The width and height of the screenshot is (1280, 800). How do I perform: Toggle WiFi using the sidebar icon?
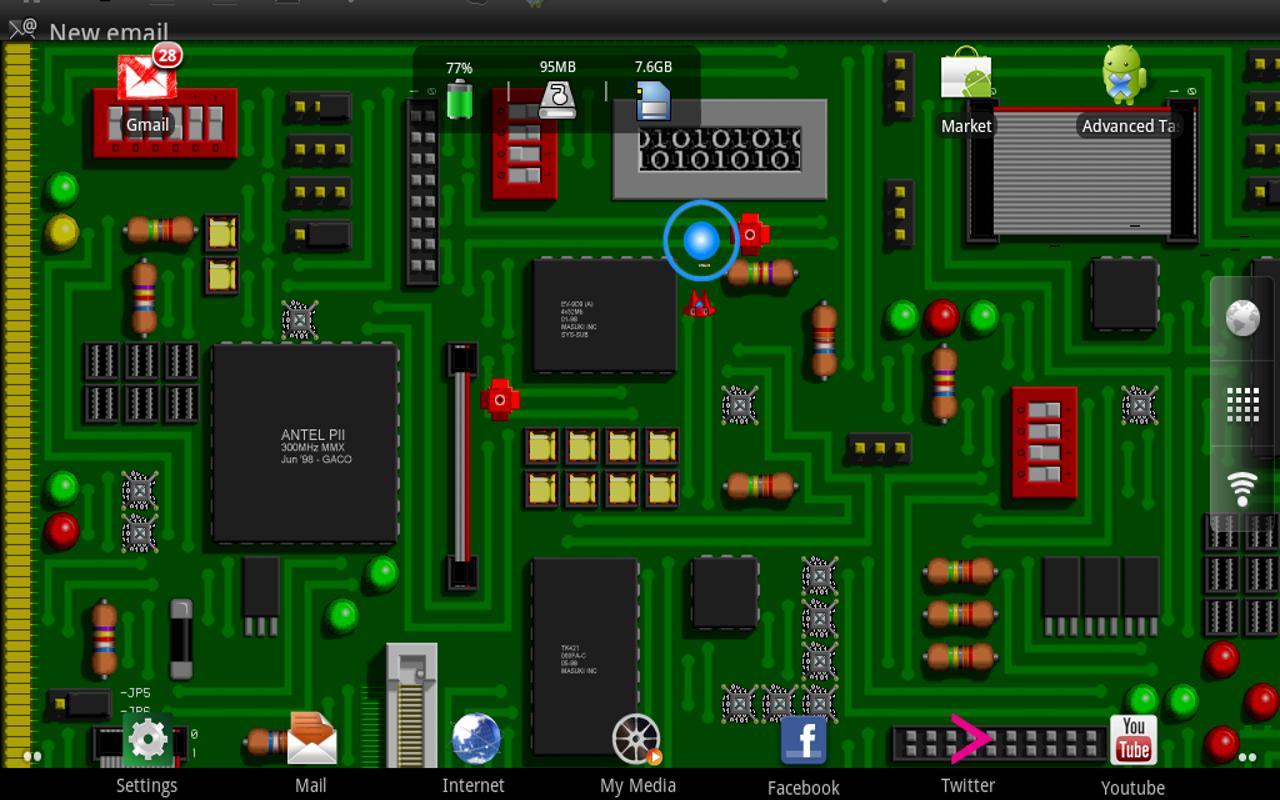1242,487
